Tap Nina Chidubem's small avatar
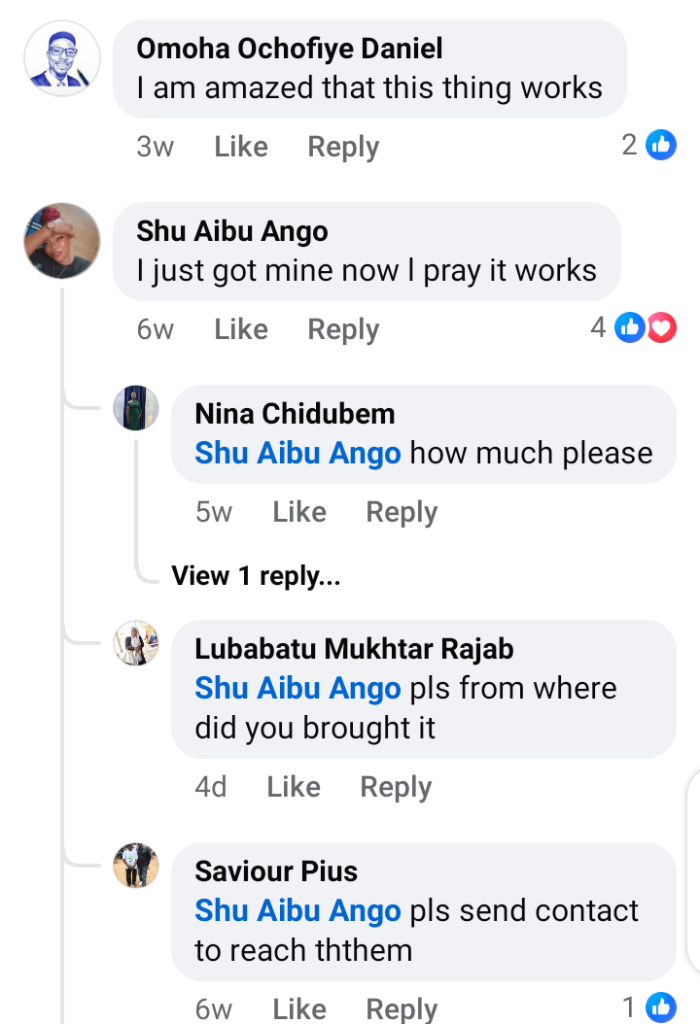700x1024 pixels. [135, 408]
